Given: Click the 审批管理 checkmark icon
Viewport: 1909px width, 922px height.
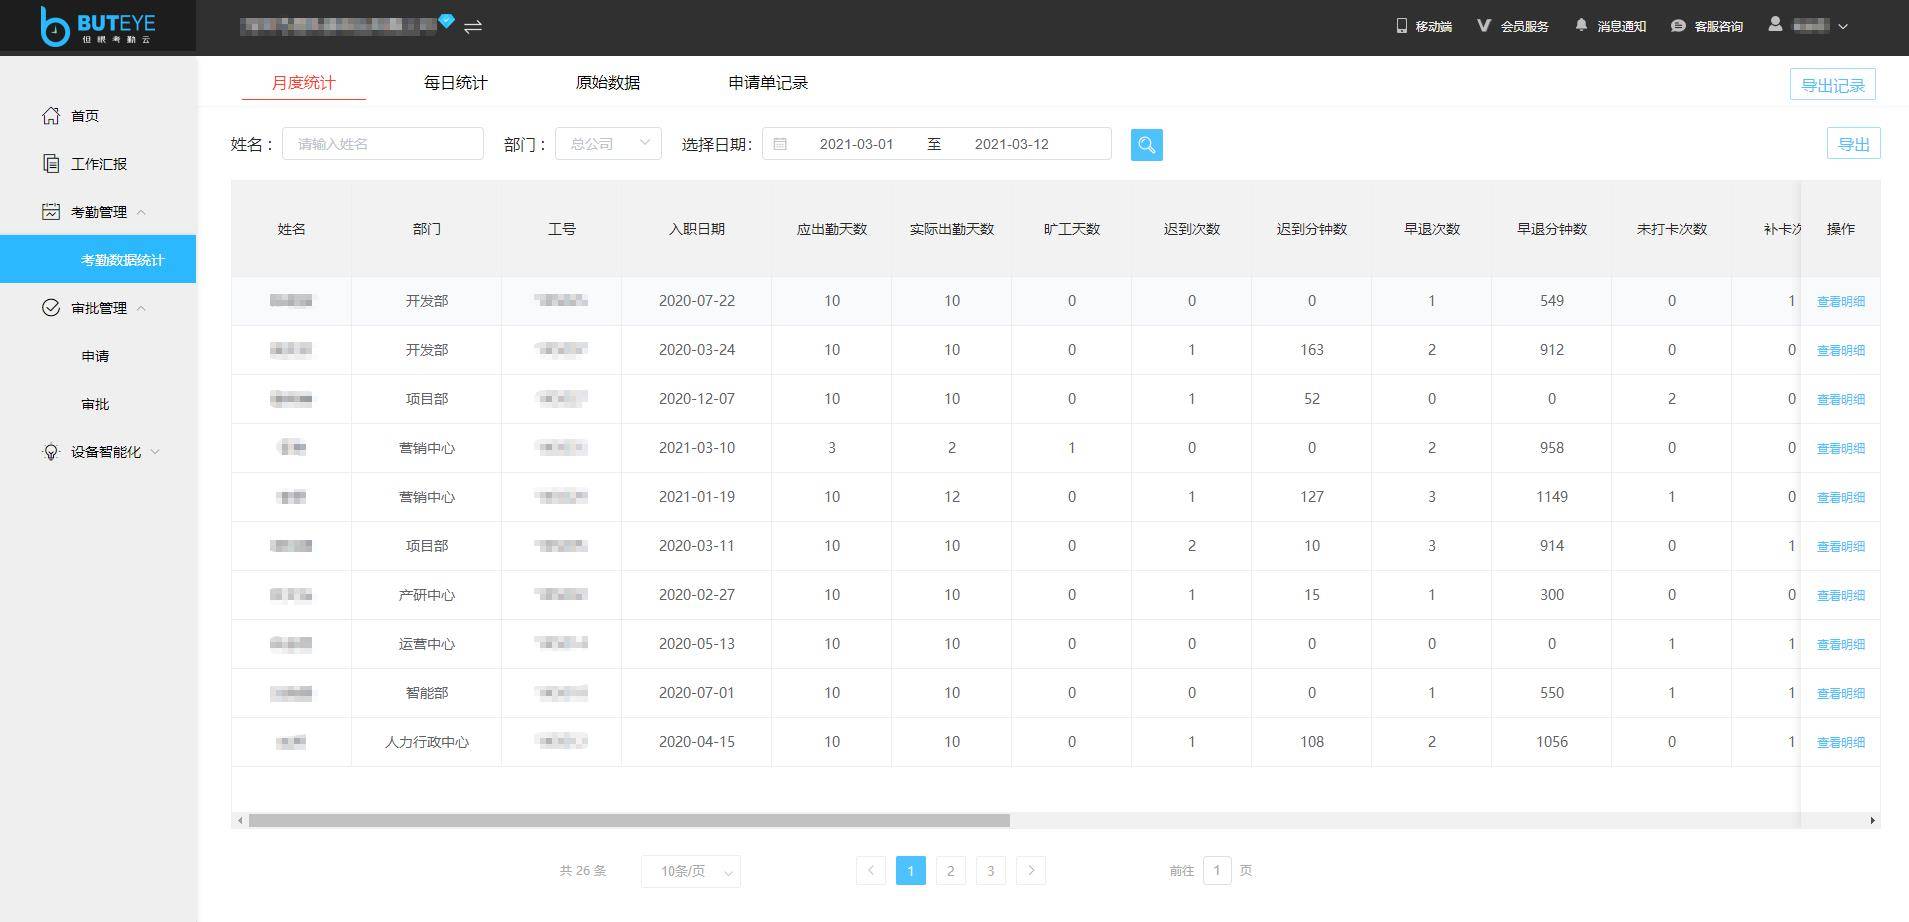Looking at the screenshot, I should [51, 307].
